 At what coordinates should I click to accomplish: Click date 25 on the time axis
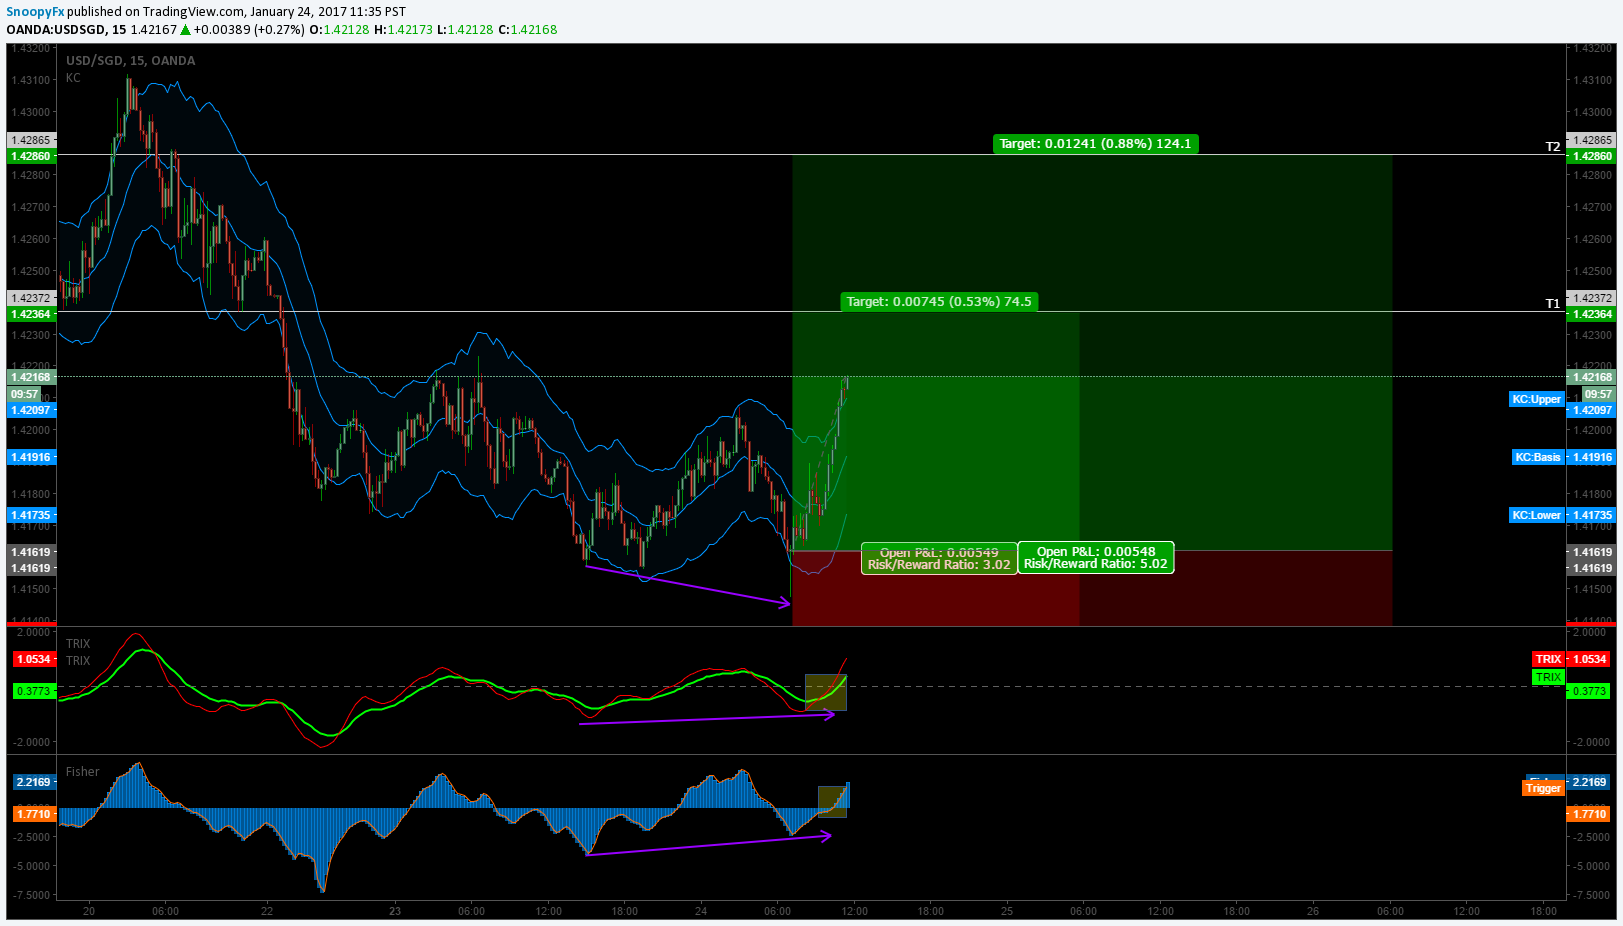pos(1007,911)
